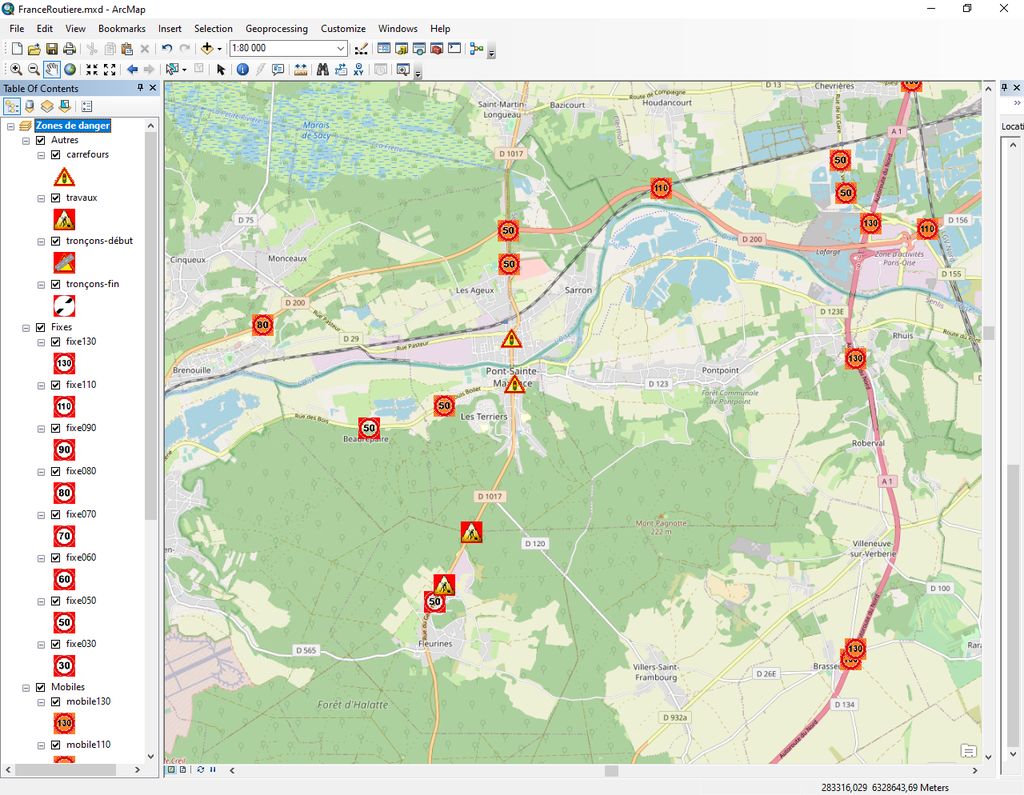Click the Select Elements arrow tool
Viewport: 1024px width, 795px height.
click(x=221, y=69)
